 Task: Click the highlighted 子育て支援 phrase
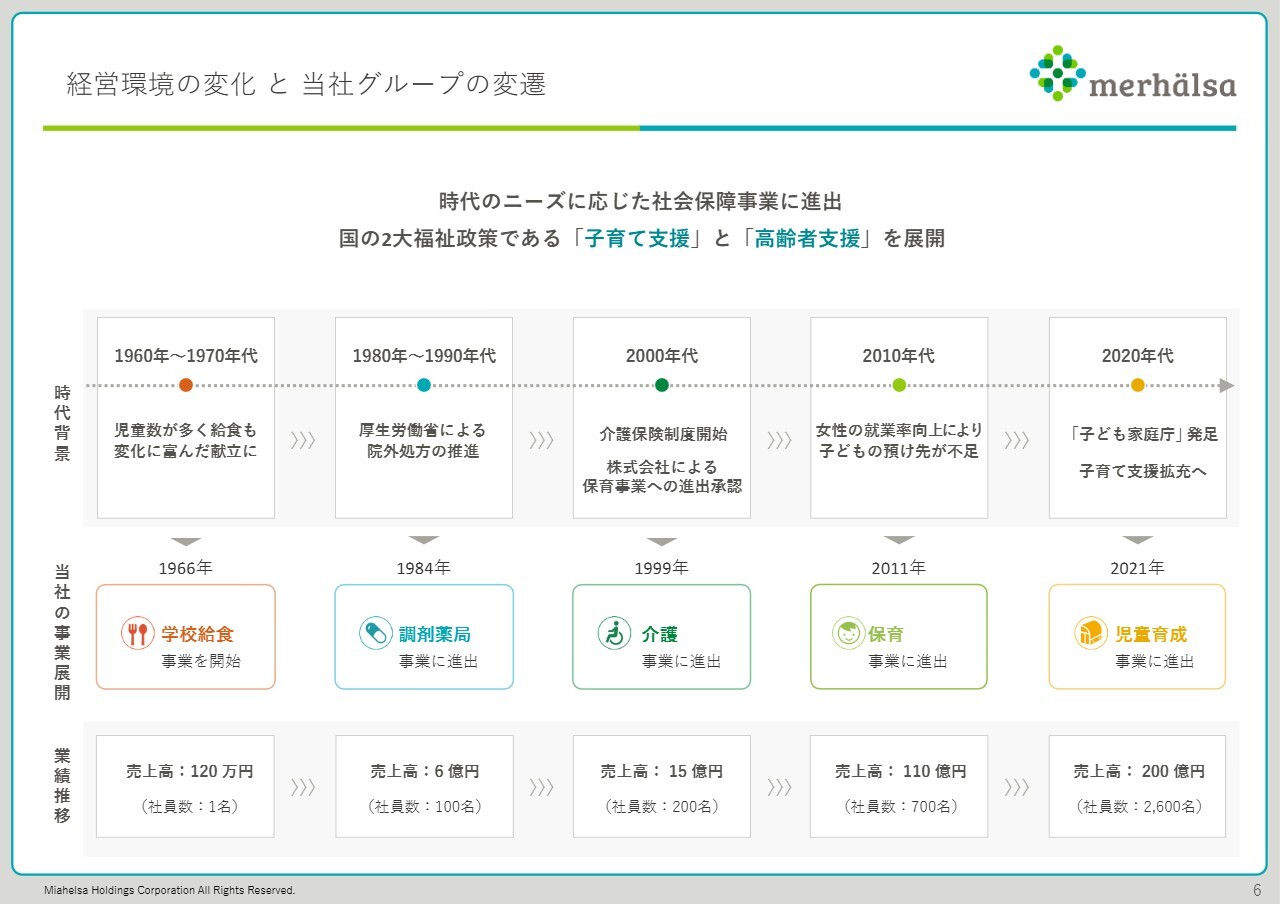639,240
